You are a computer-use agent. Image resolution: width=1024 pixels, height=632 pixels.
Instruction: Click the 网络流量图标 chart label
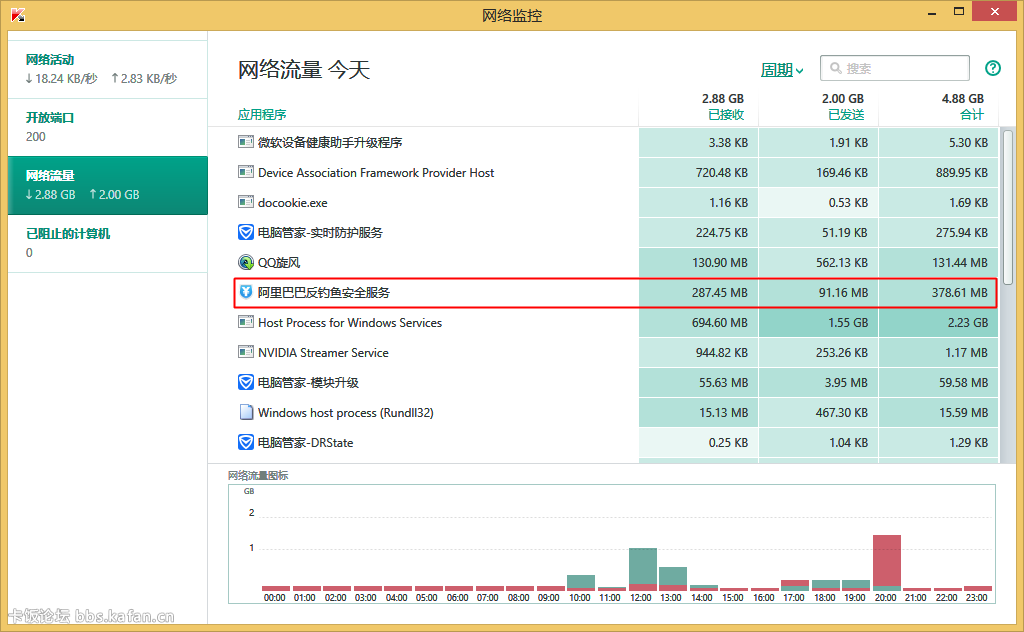click(x=258, y=475)
